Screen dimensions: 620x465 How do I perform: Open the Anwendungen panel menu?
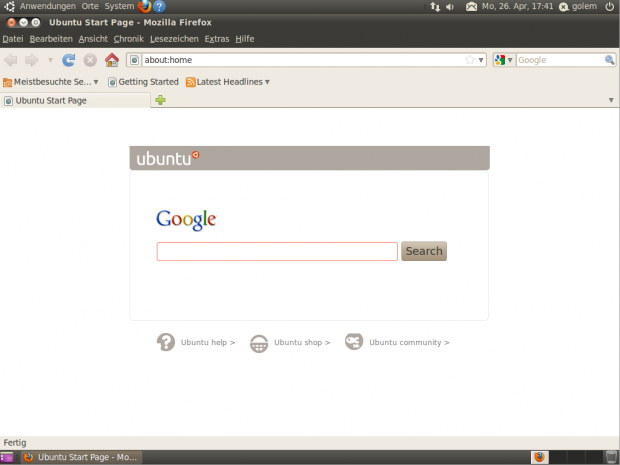point(47,6)
